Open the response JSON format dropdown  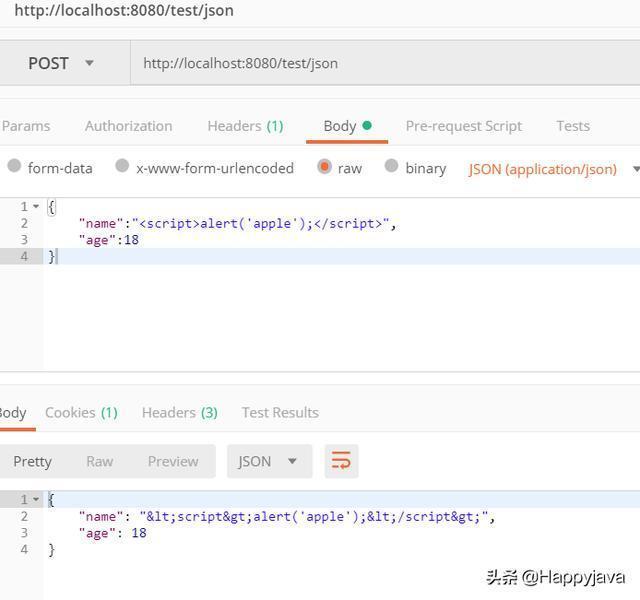point(269,461)
